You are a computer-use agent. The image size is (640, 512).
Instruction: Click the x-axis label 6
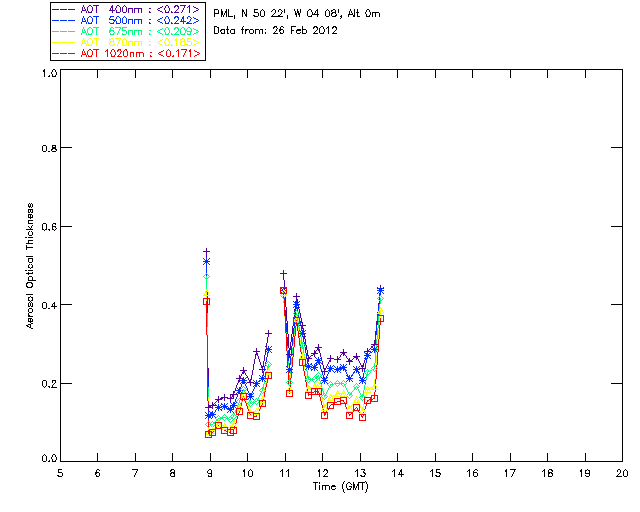coord(98,473)
